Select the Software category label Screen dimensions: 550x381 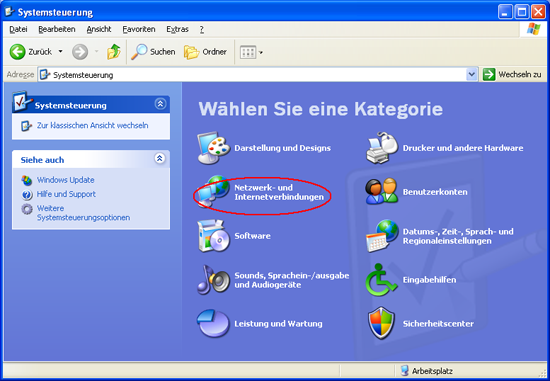(253, 236)
